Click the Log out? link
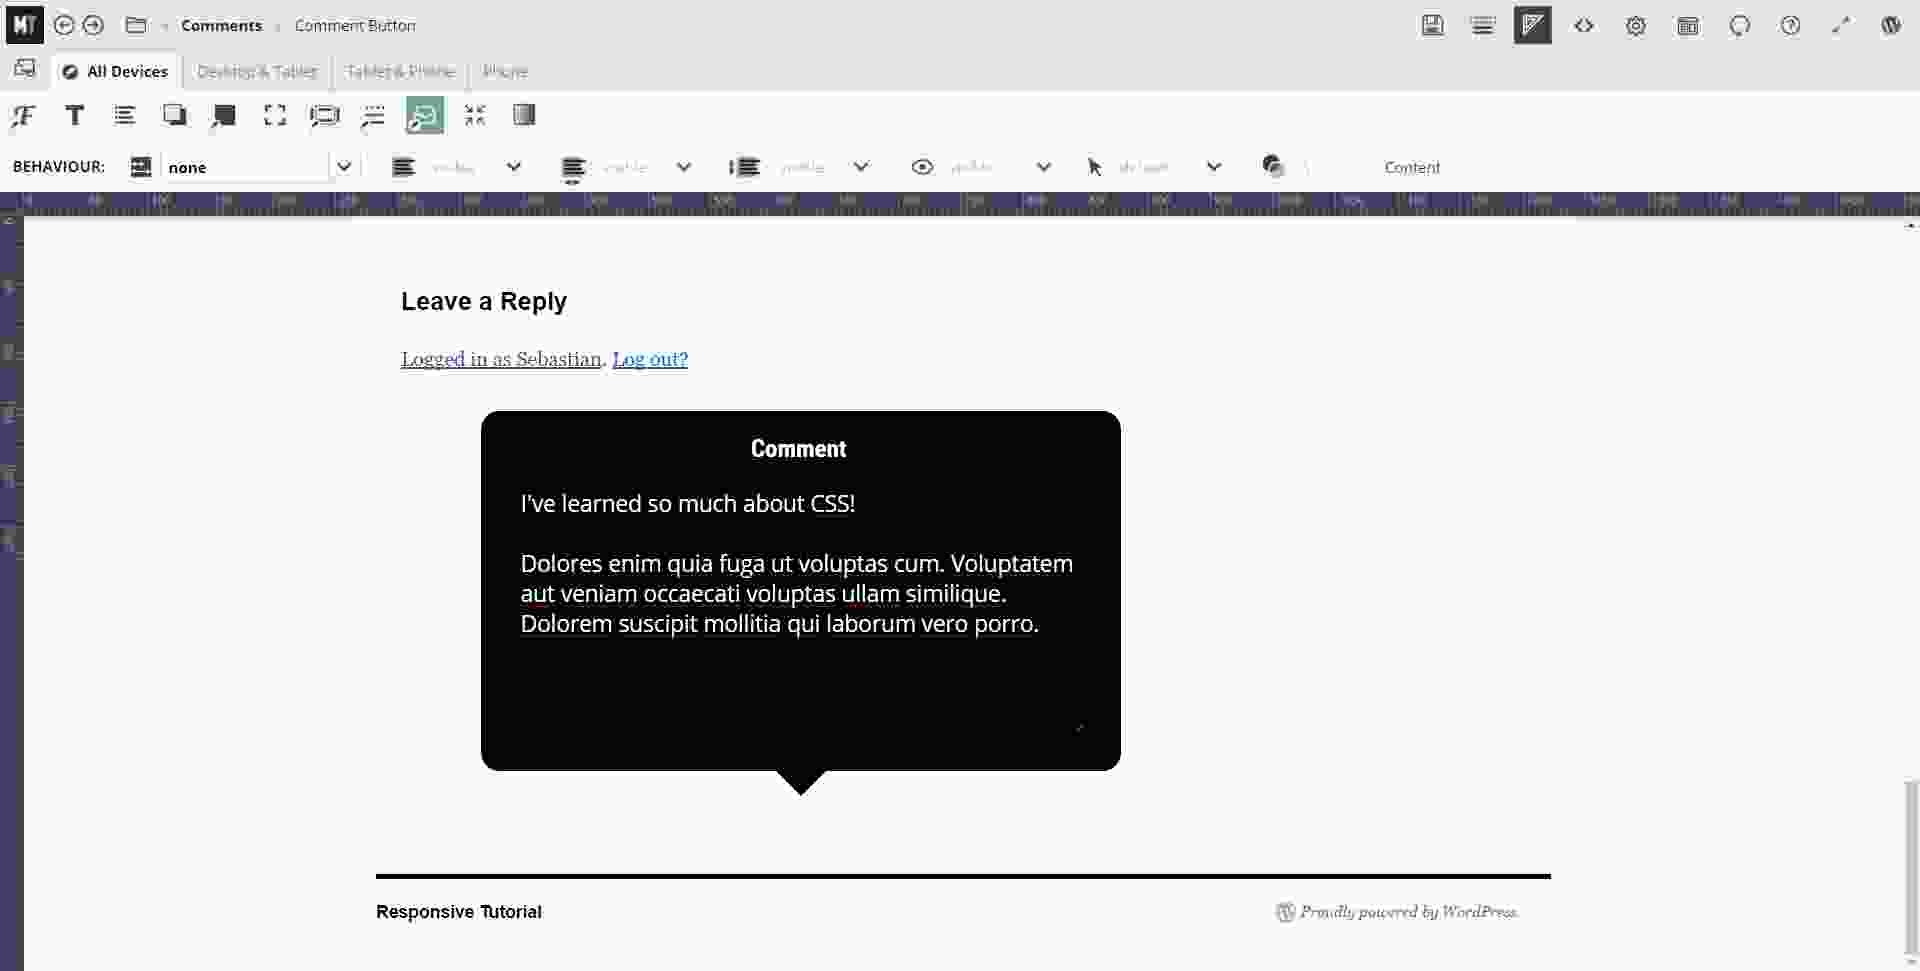The height and width of the screenshot is (971, 1920). point(650,359)
